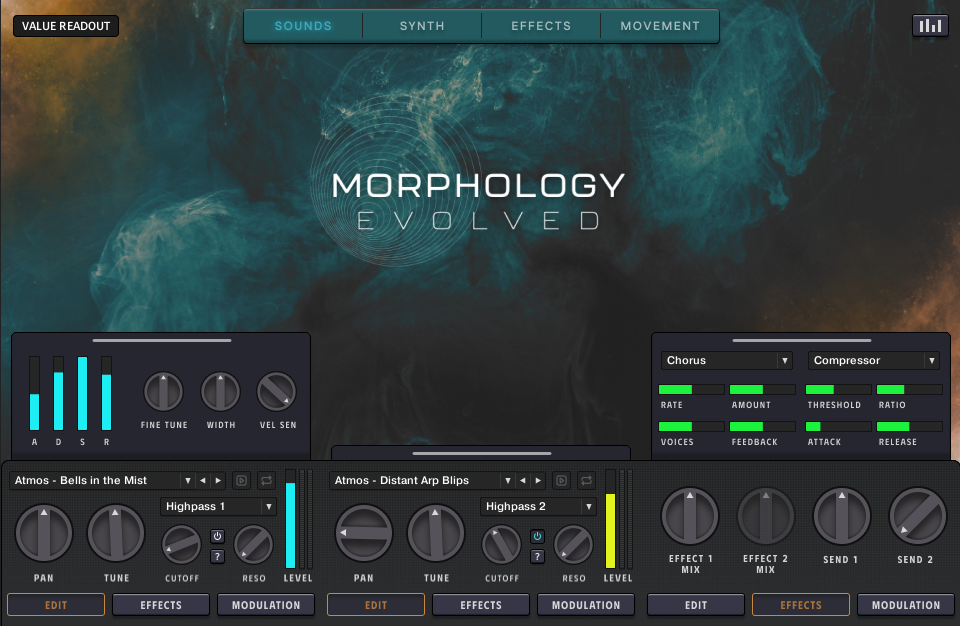Click loop icon for Bells in the Mist sound
Viewport: 960px width, 626px height.
[266, 481]
